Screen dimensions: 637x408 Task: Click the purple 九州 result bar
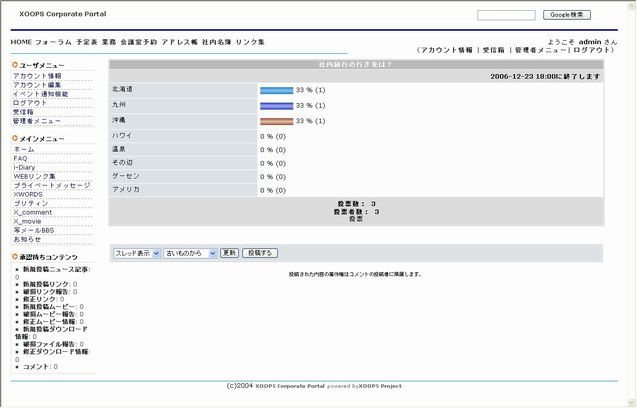(276, 105)
